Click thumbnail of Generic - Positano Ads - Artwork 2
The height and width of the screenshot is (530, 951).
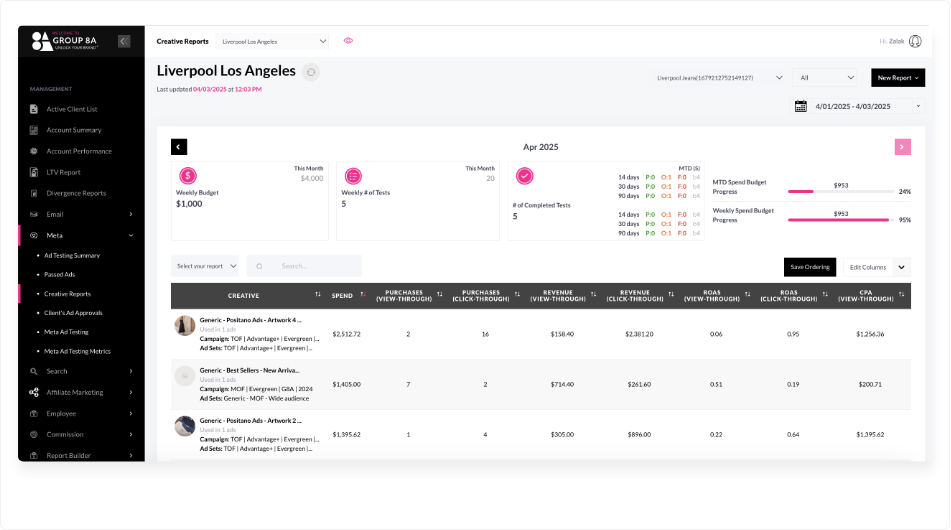point(185,426)
